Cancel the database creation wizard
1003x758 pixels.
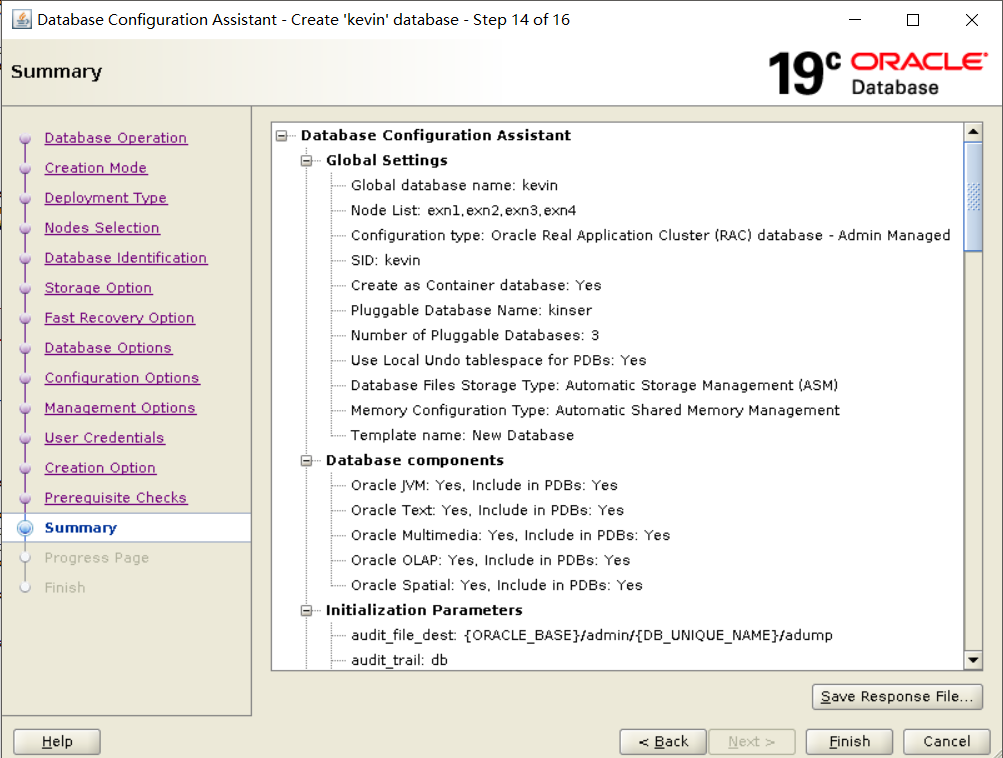(x=947, y=741)
